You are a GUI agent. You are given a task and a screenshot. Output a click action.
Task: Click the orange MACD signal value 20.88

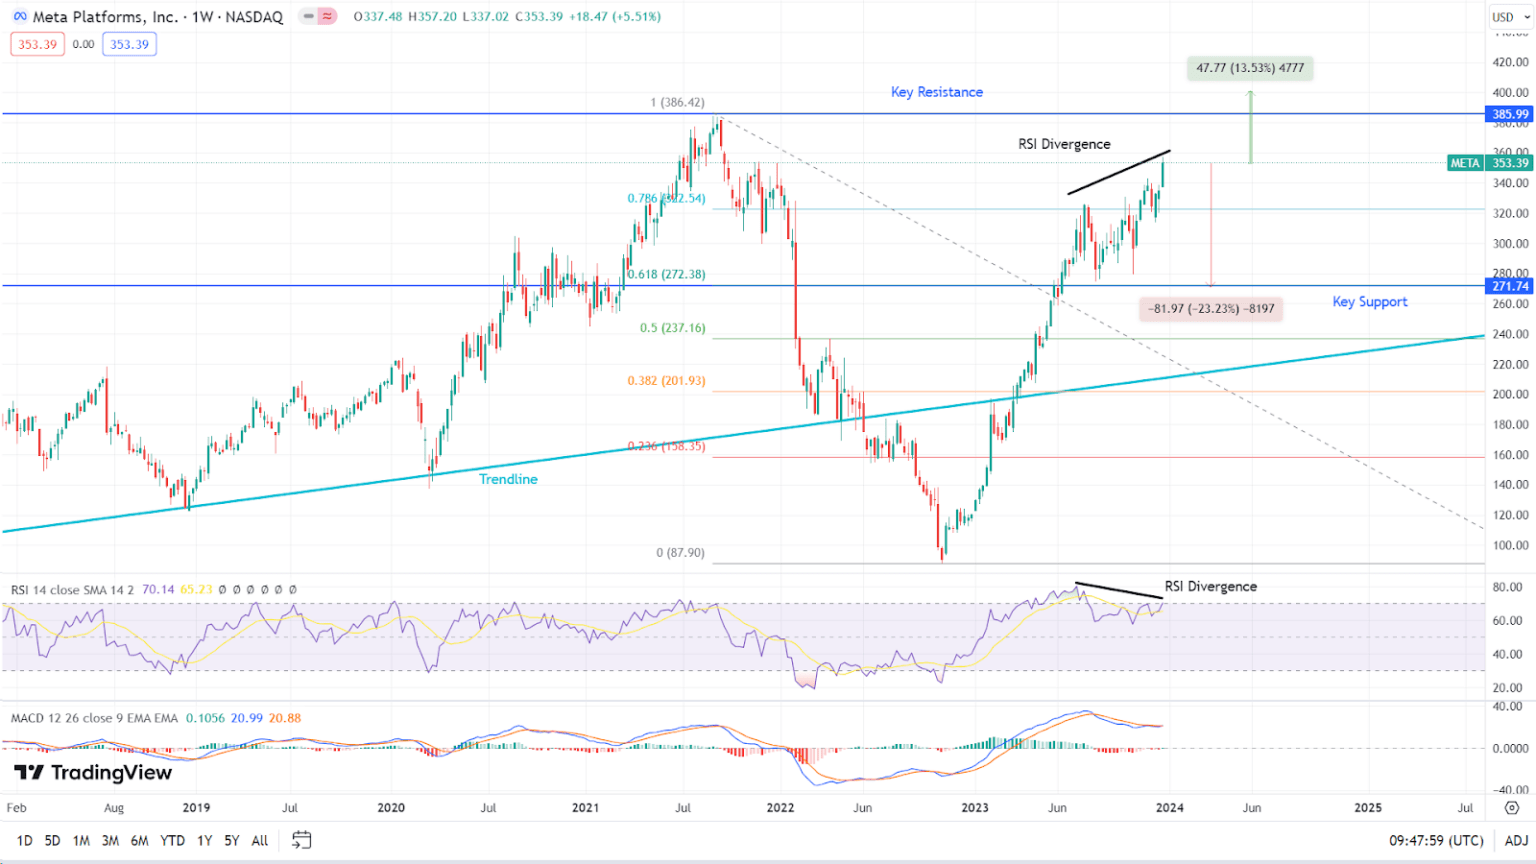[285, 718]
